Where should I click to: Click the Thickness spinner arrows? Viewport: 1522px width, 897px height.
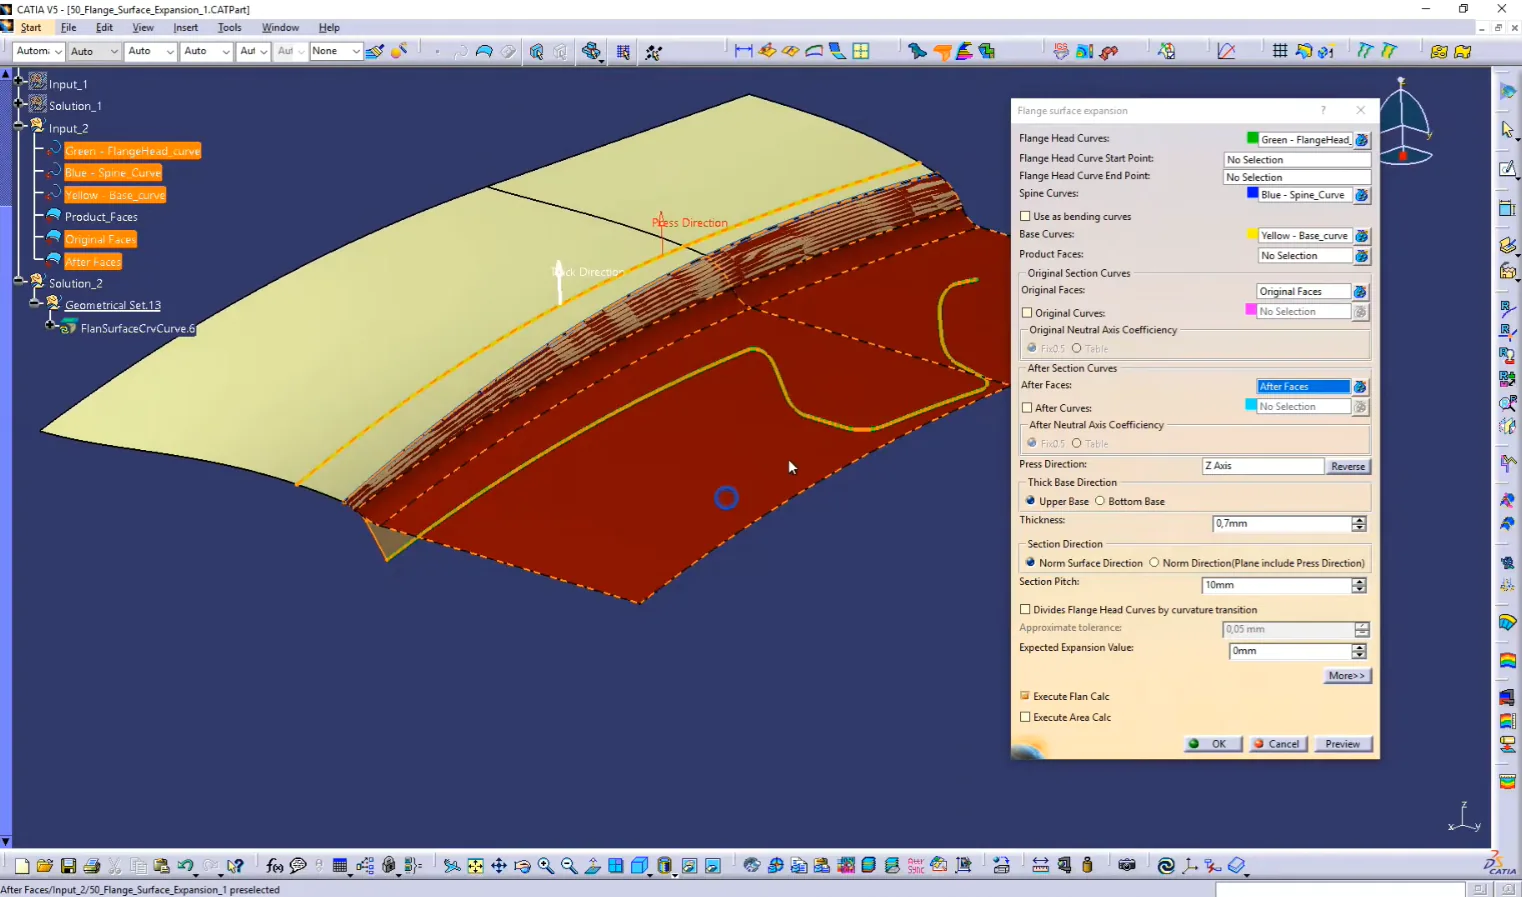tap(1359, 524)
